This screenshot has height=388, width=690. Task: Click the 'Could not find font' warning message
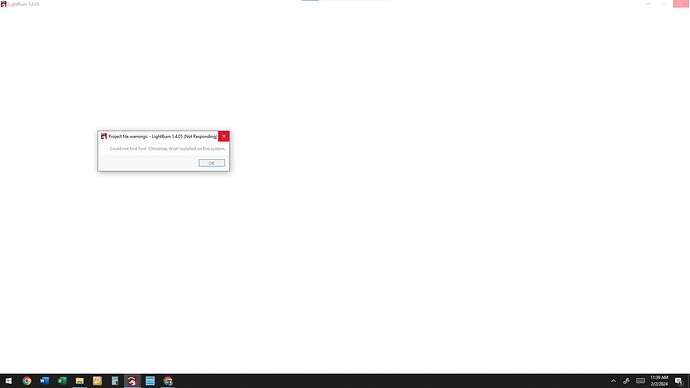click(x=167, y=149)
